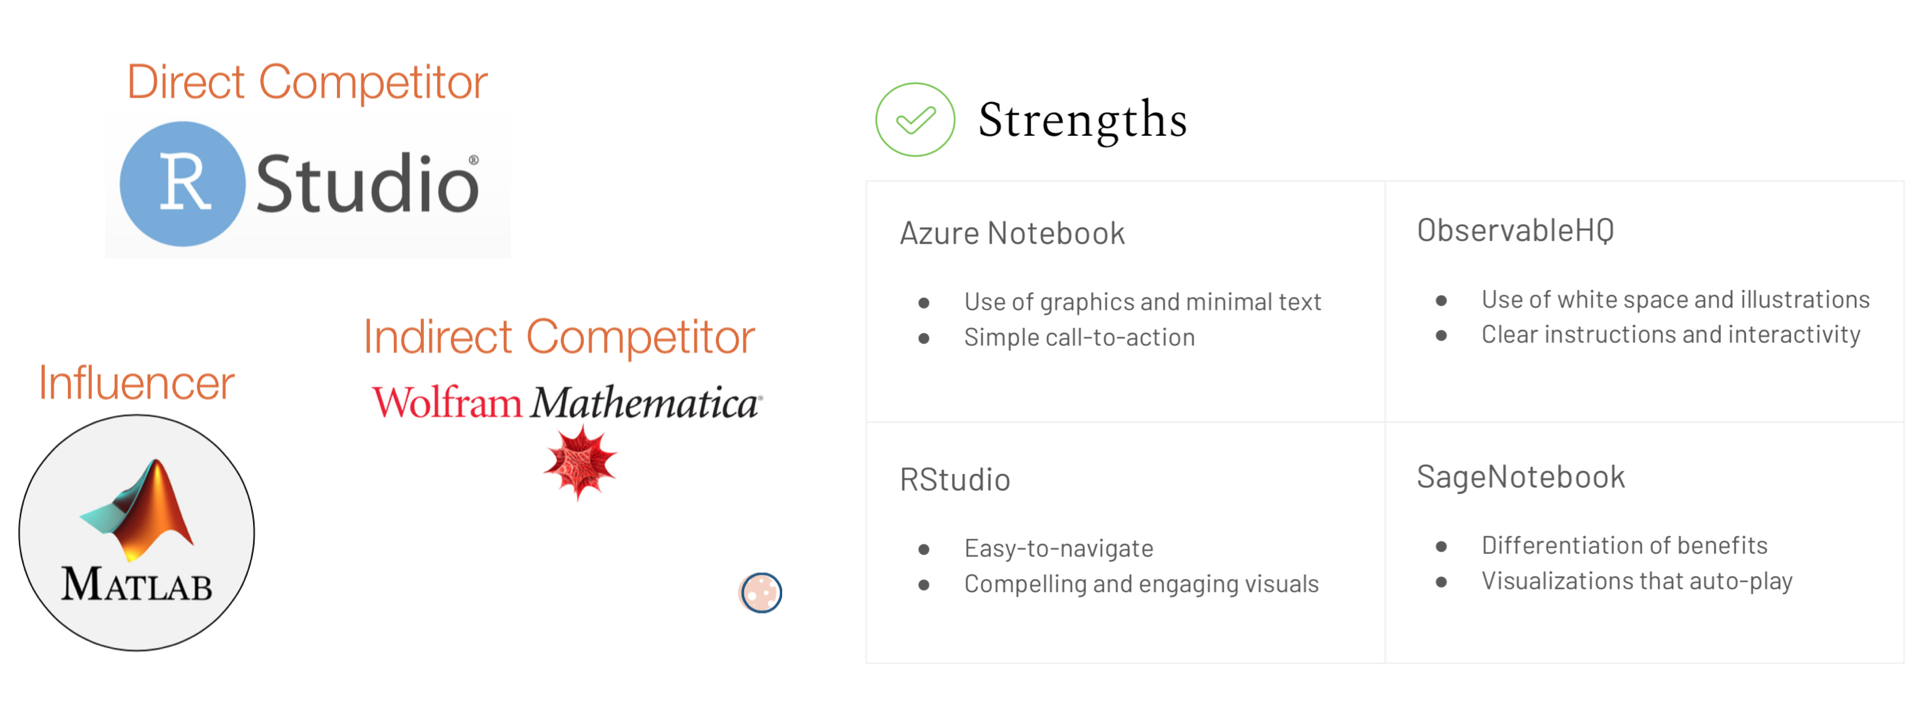The width and height of the screenshot is (1924, 716).
Task: Select the Influencer heading
Action: click(x=136, y=383)
